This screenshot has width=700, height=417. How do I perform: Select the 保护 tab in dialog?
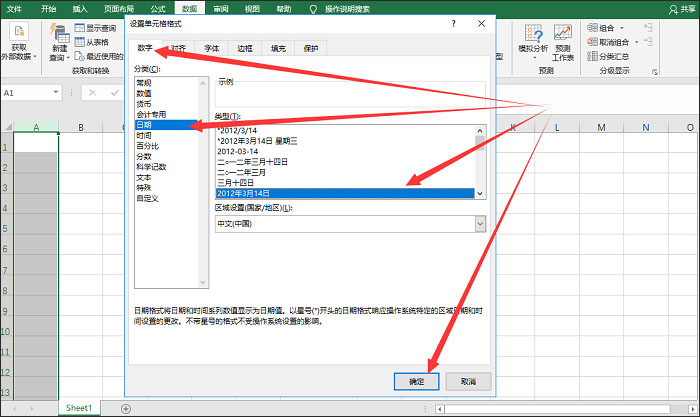311,48
